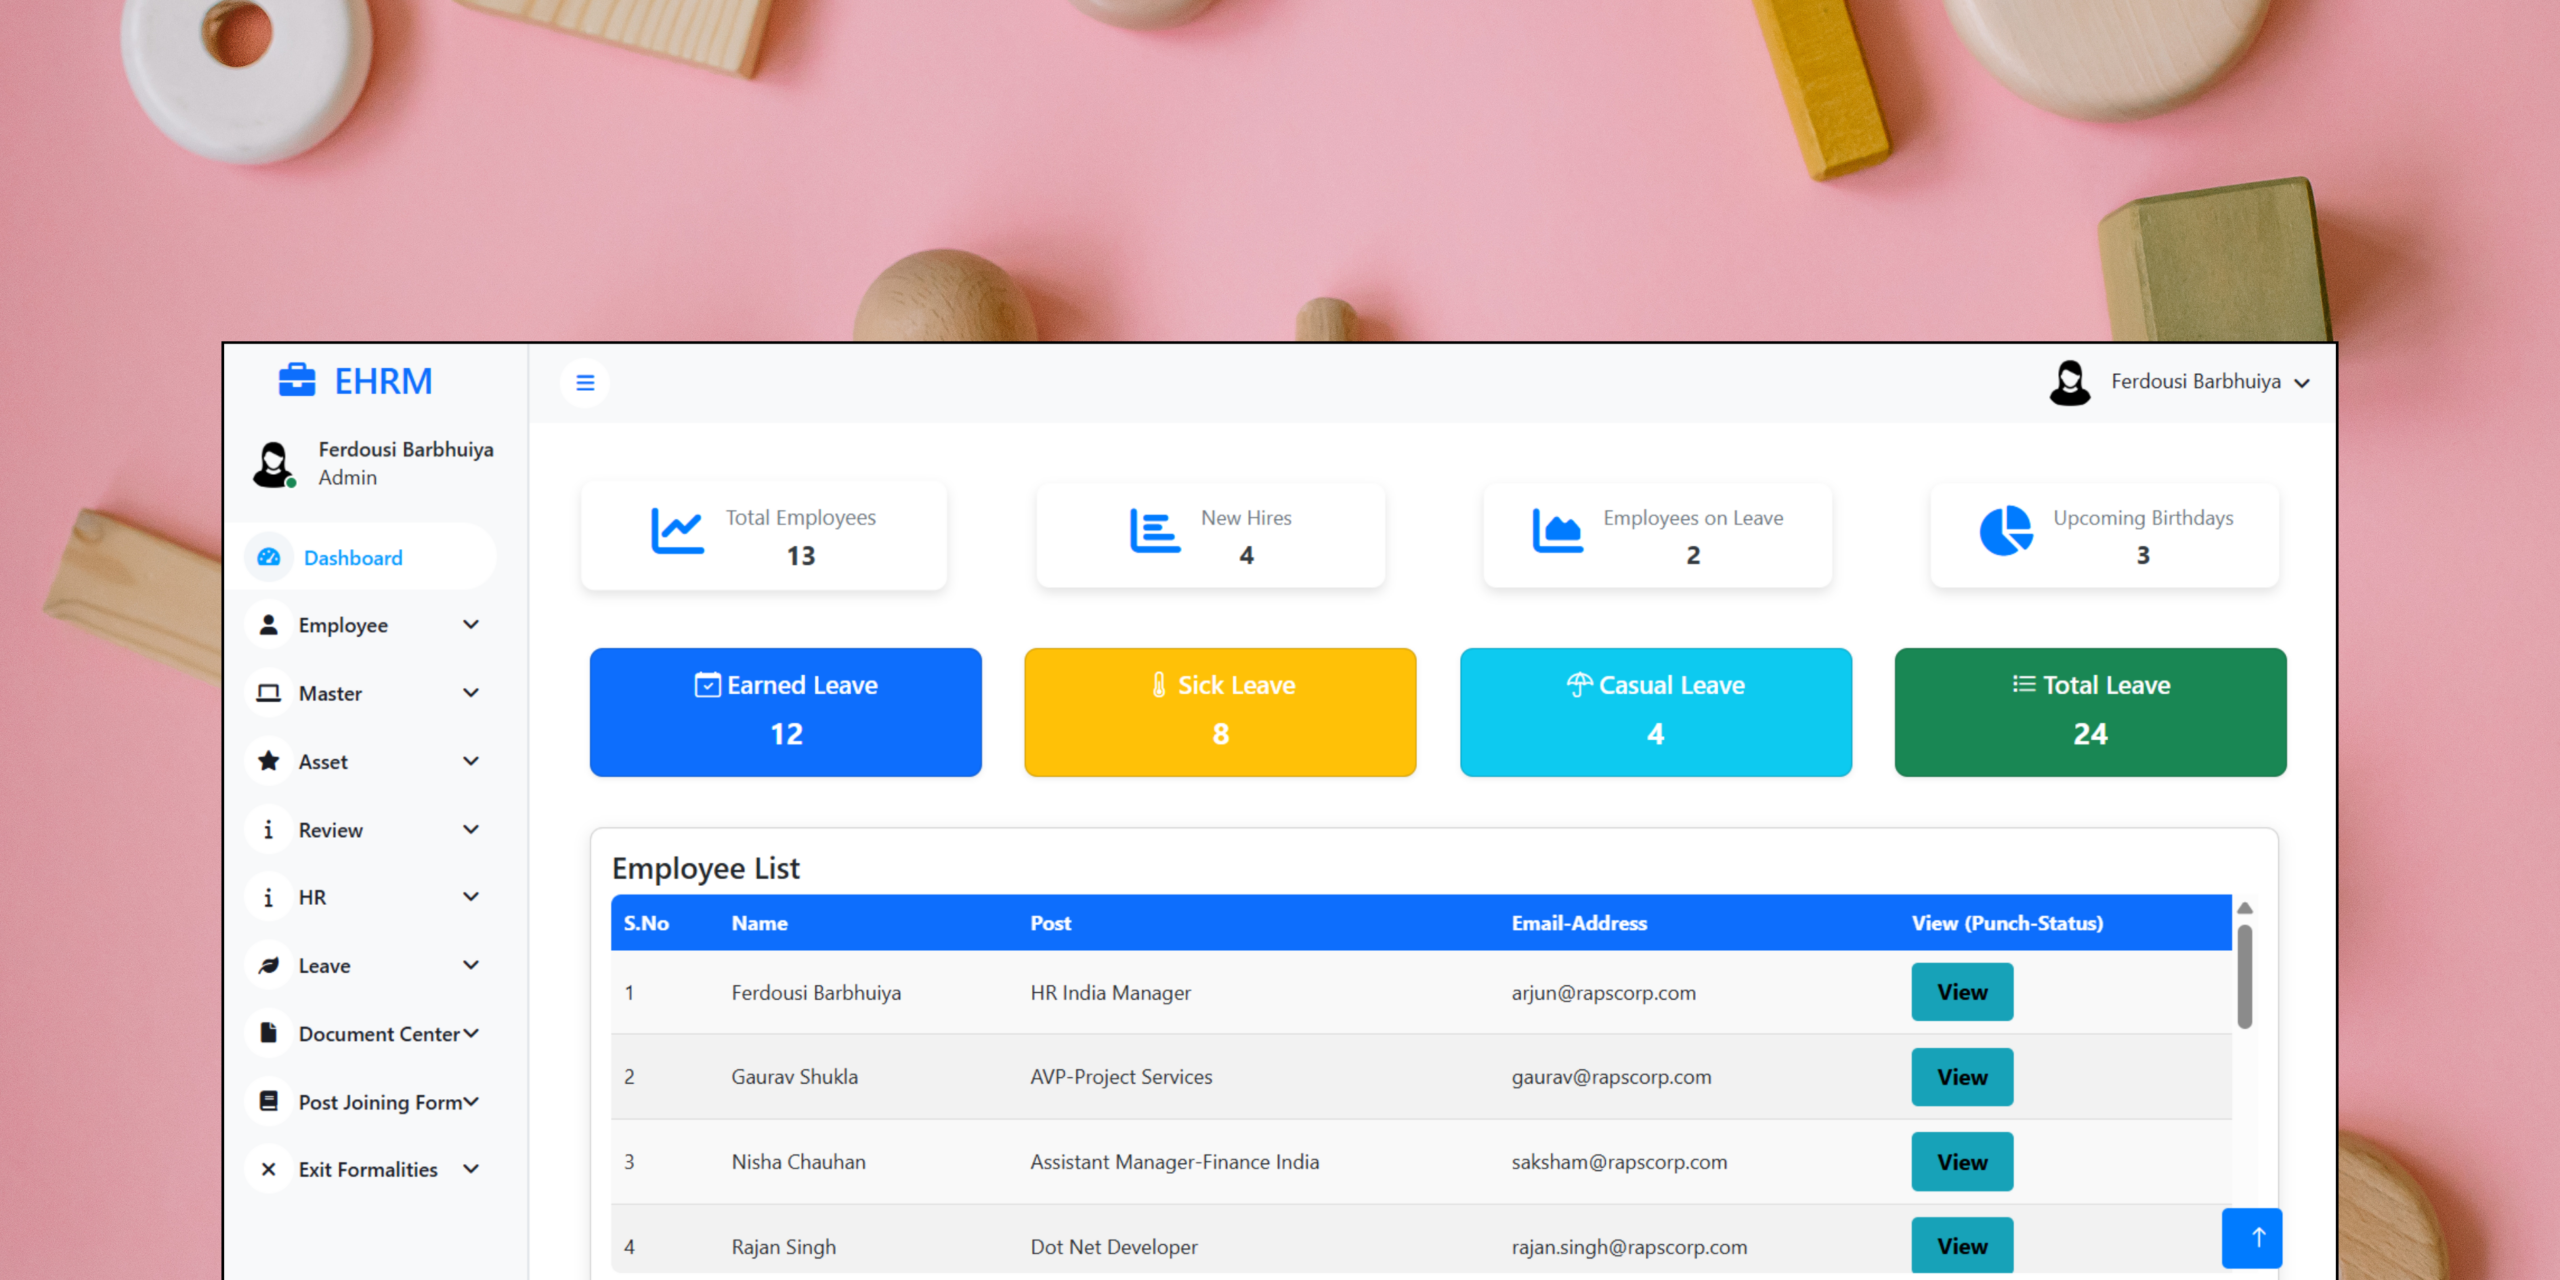The image size is (2560, 1280).
Task: Expand the Master menu chevron
Action: tap(471, 693)
